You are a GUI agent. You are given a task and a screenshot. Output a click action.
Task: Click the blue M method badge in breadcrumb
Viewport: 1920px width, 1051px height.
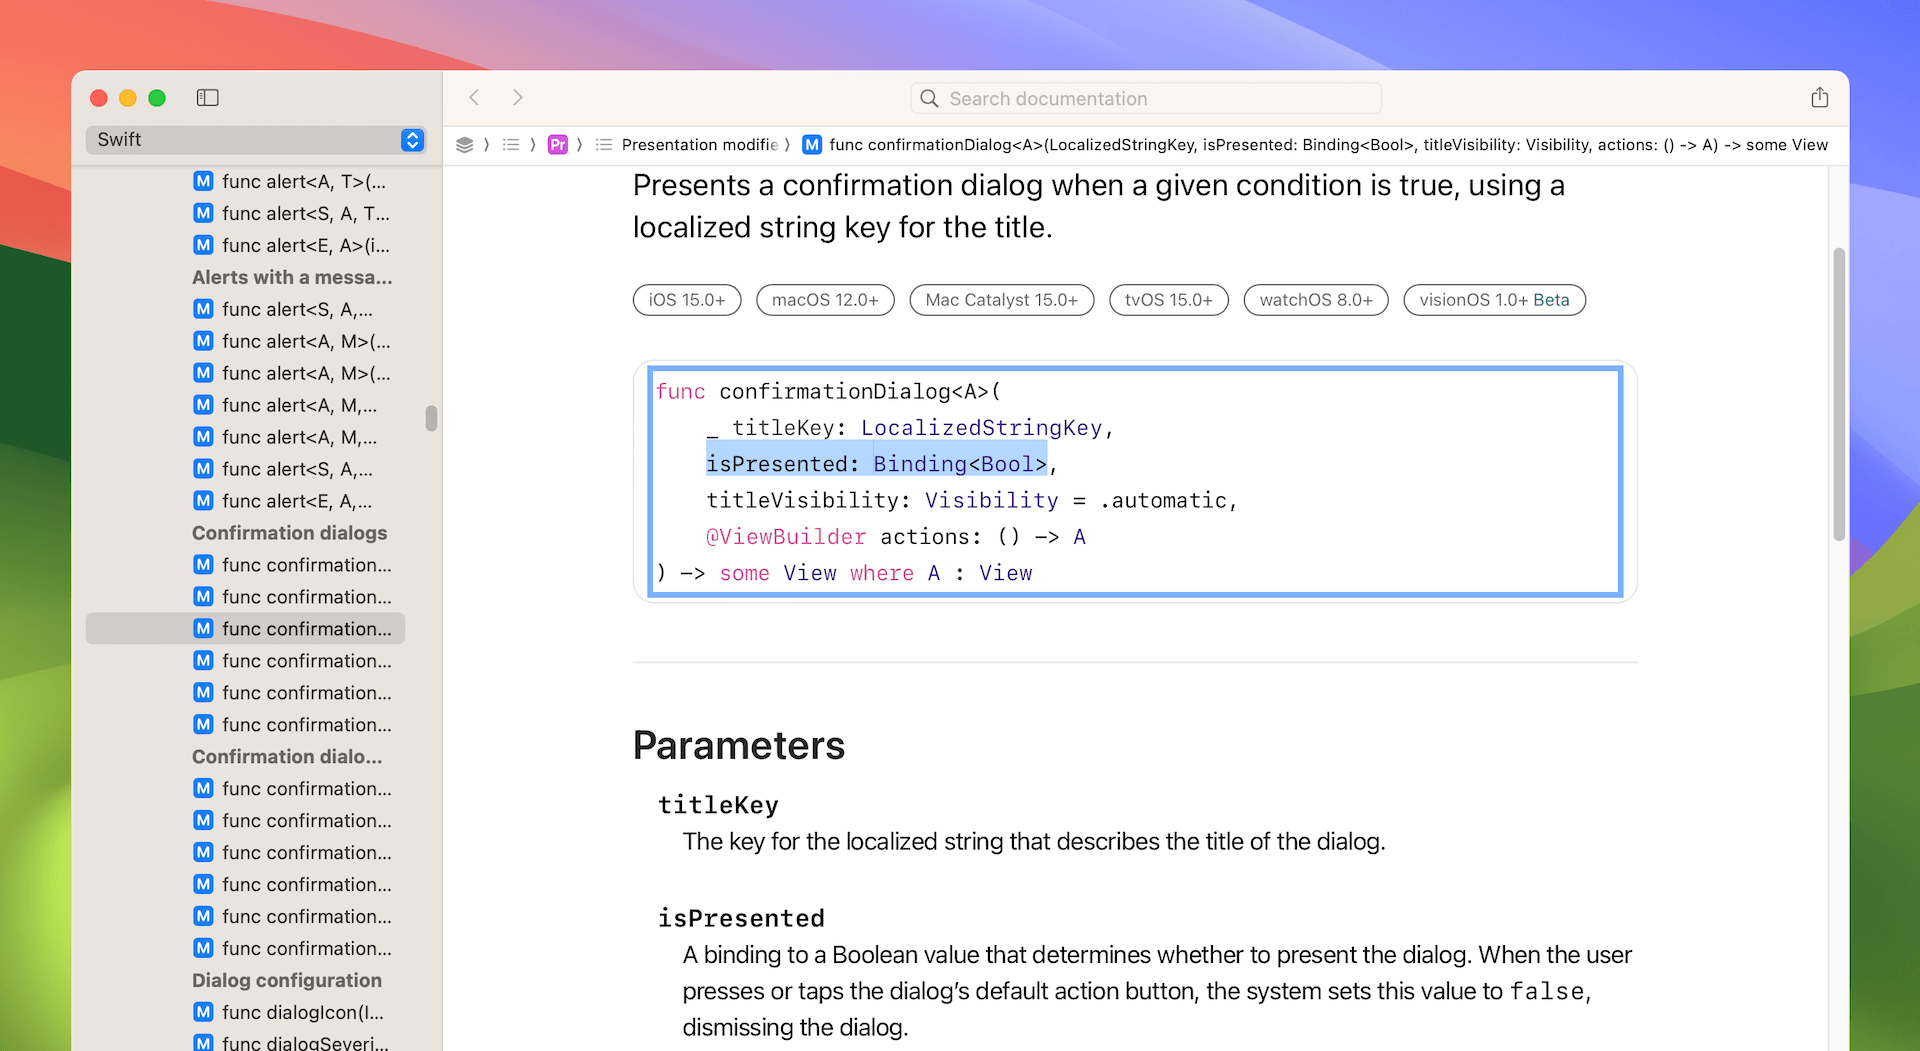[812, 144]
